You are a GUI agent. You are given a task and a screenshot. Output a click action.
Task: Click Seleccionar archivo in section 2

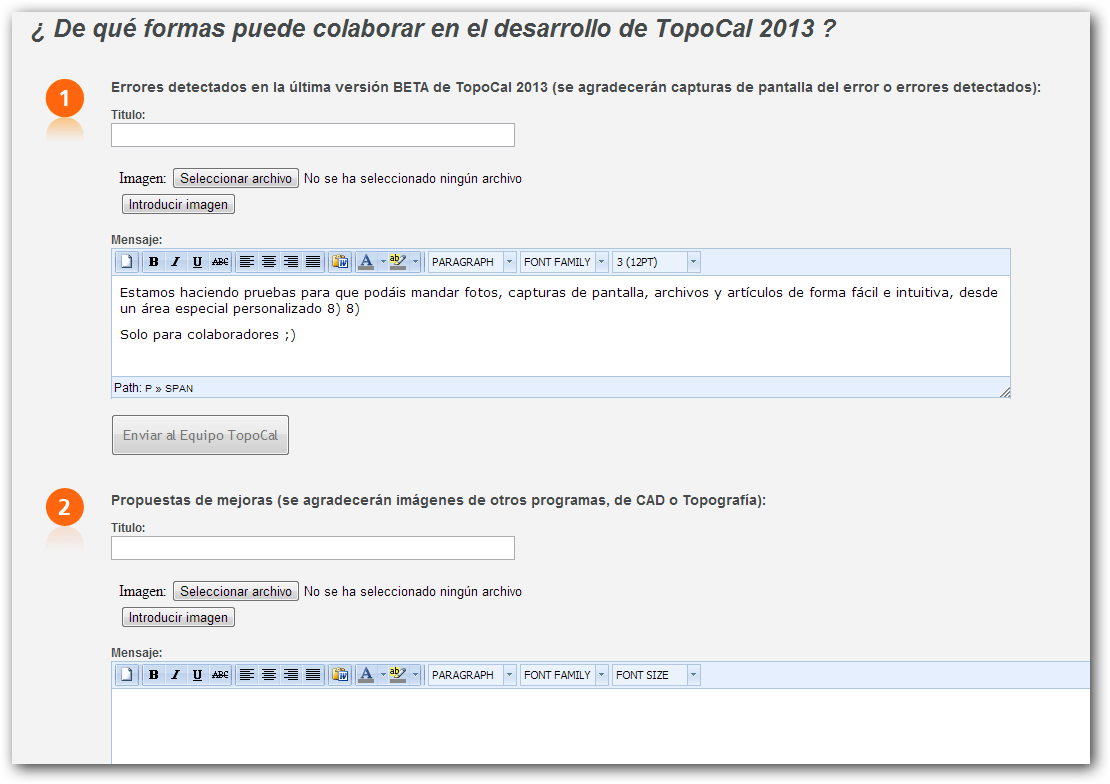point(236,591)
